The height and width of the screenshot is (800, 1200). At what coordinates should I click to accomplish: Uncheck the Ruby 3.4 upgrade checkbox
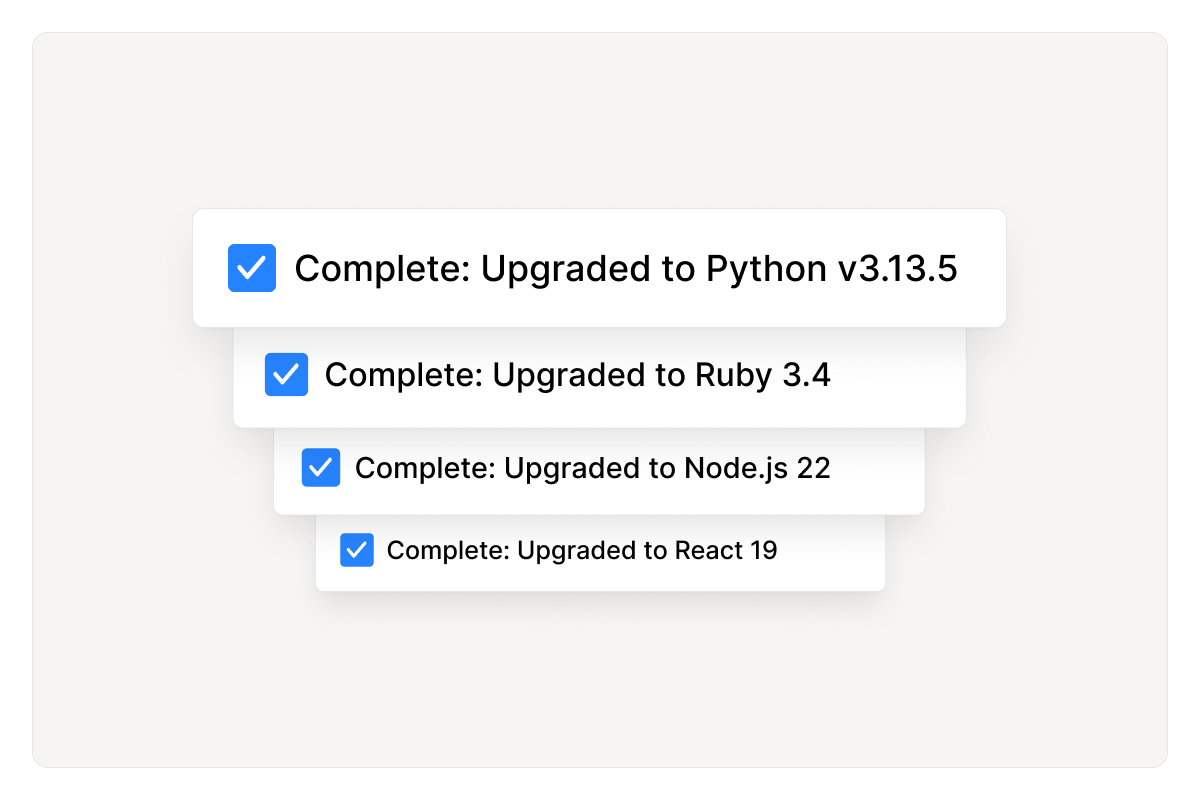click(286, 374)
